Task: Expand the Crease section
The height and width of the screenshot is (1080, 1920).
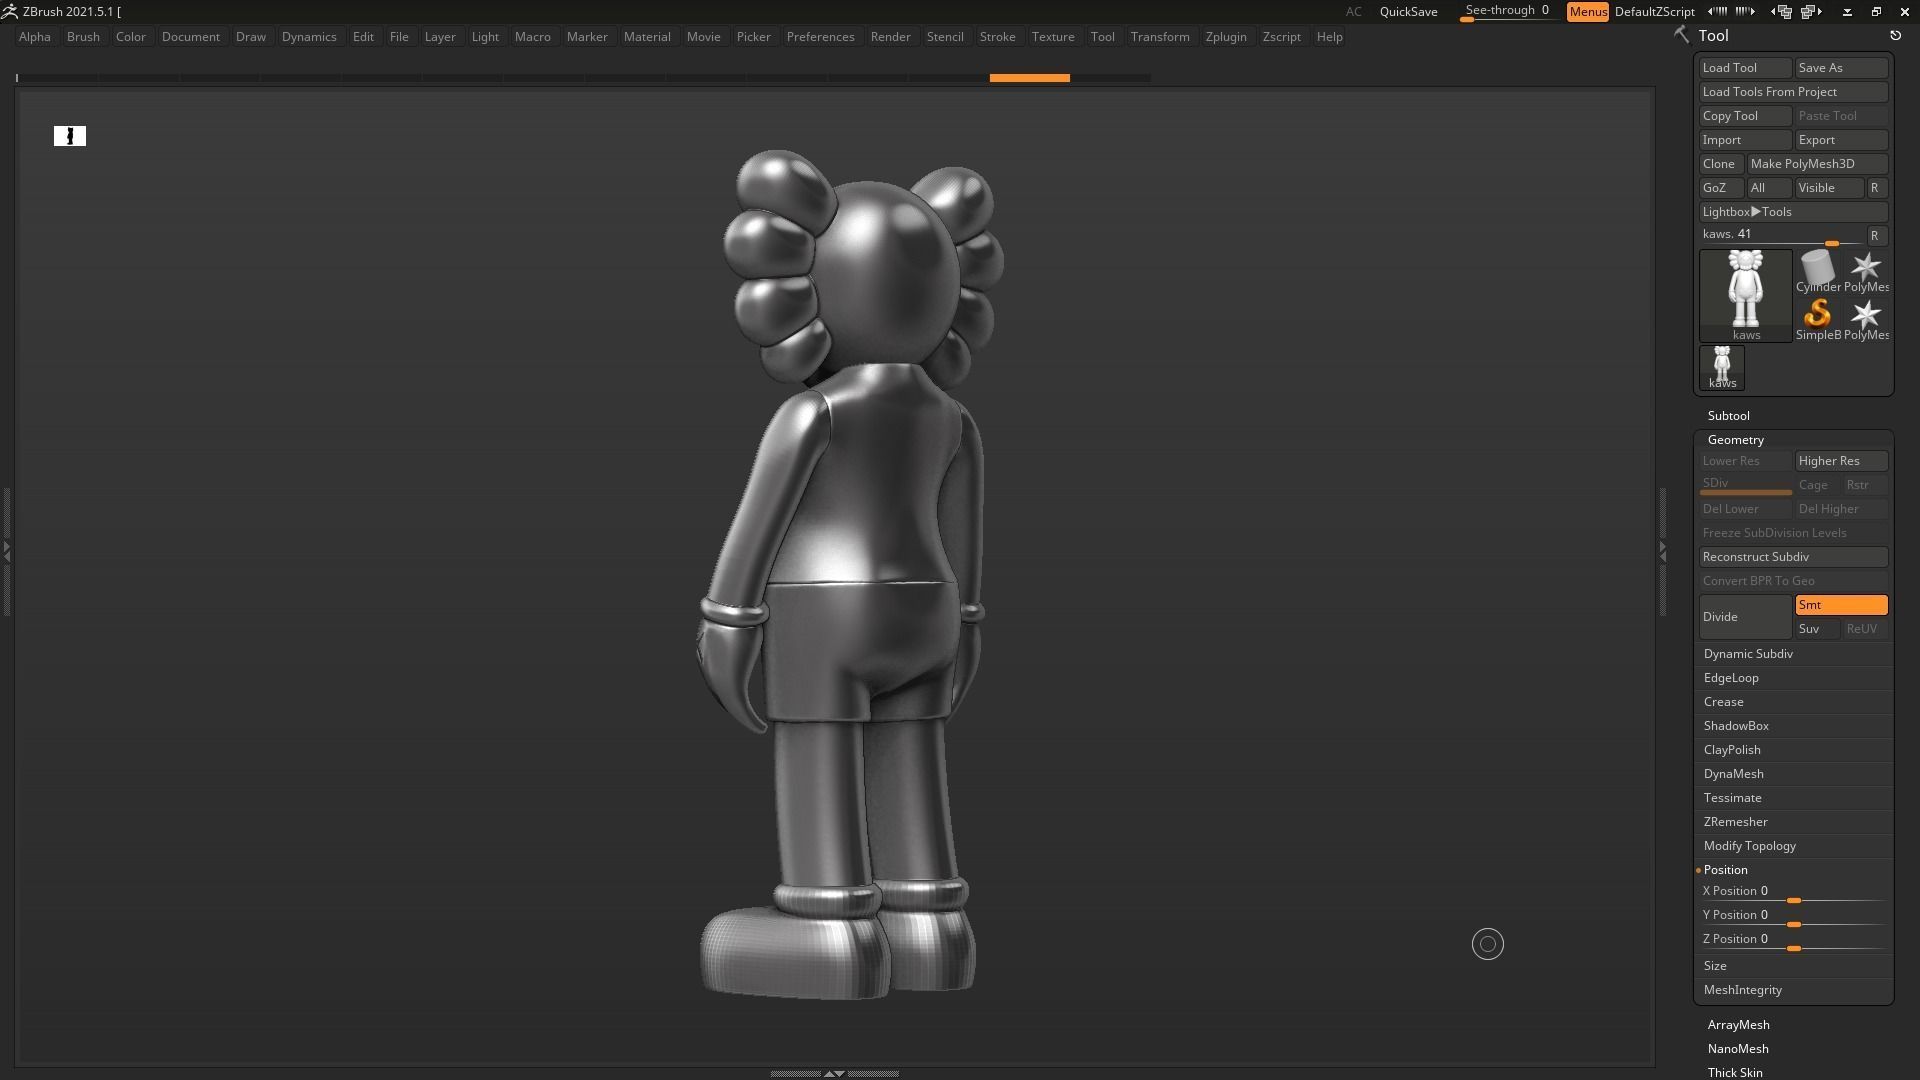Action: tap(1724, 702)
